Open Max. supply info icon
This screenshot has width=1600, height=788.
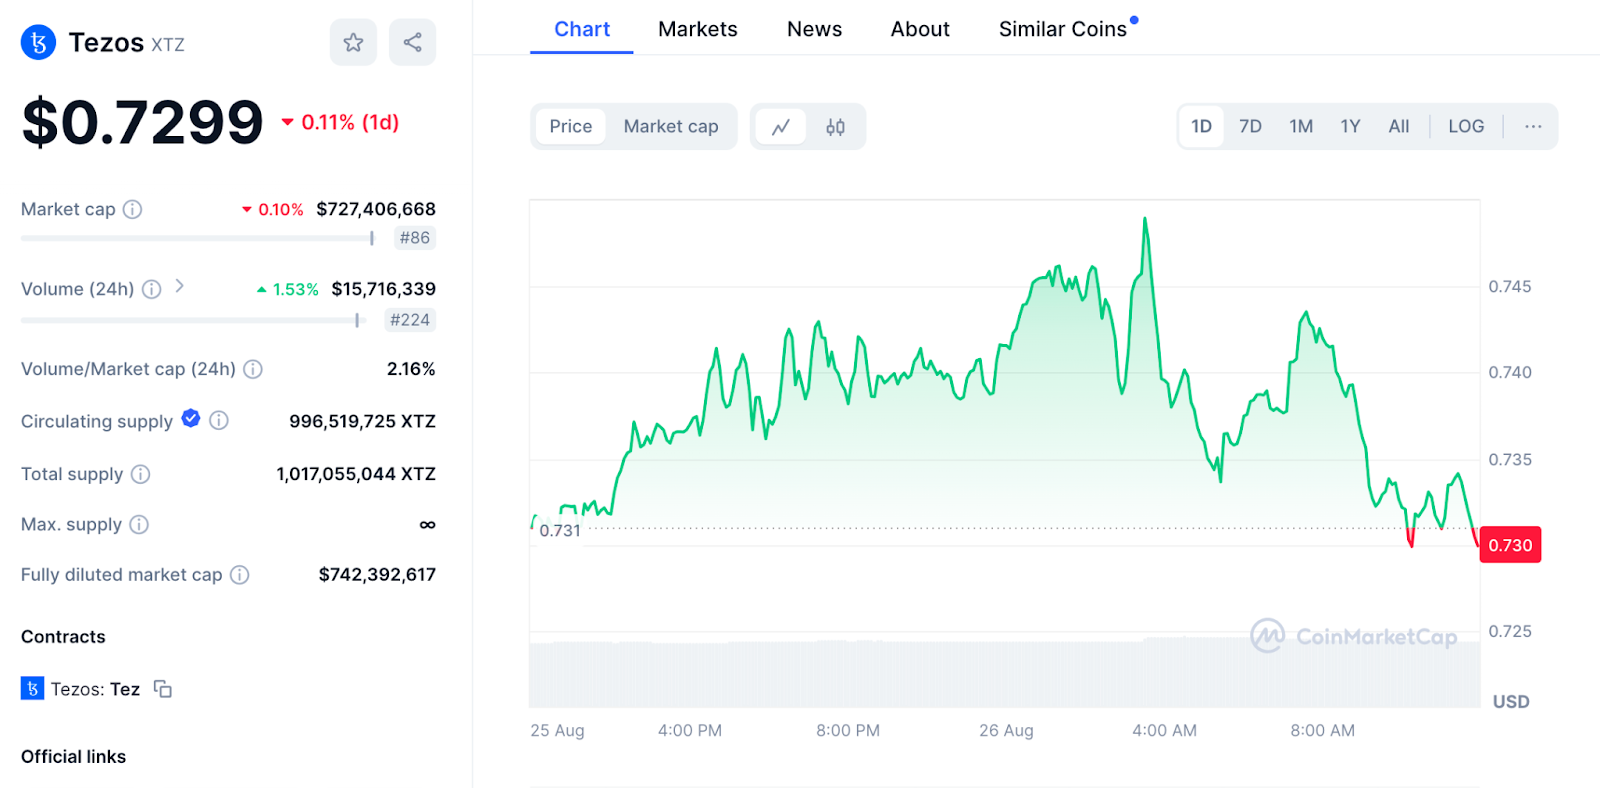pos(139,524)
